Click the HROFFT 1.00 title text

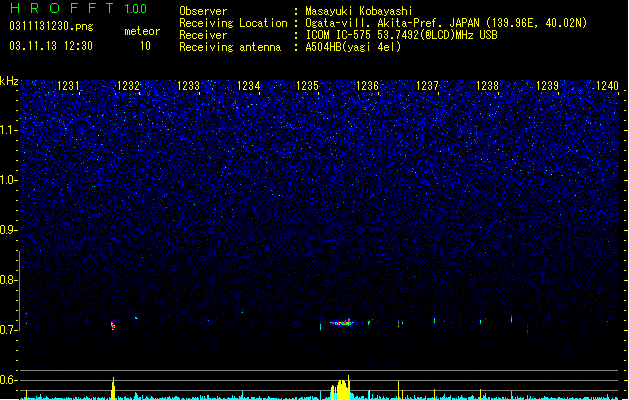click(78, 8)
